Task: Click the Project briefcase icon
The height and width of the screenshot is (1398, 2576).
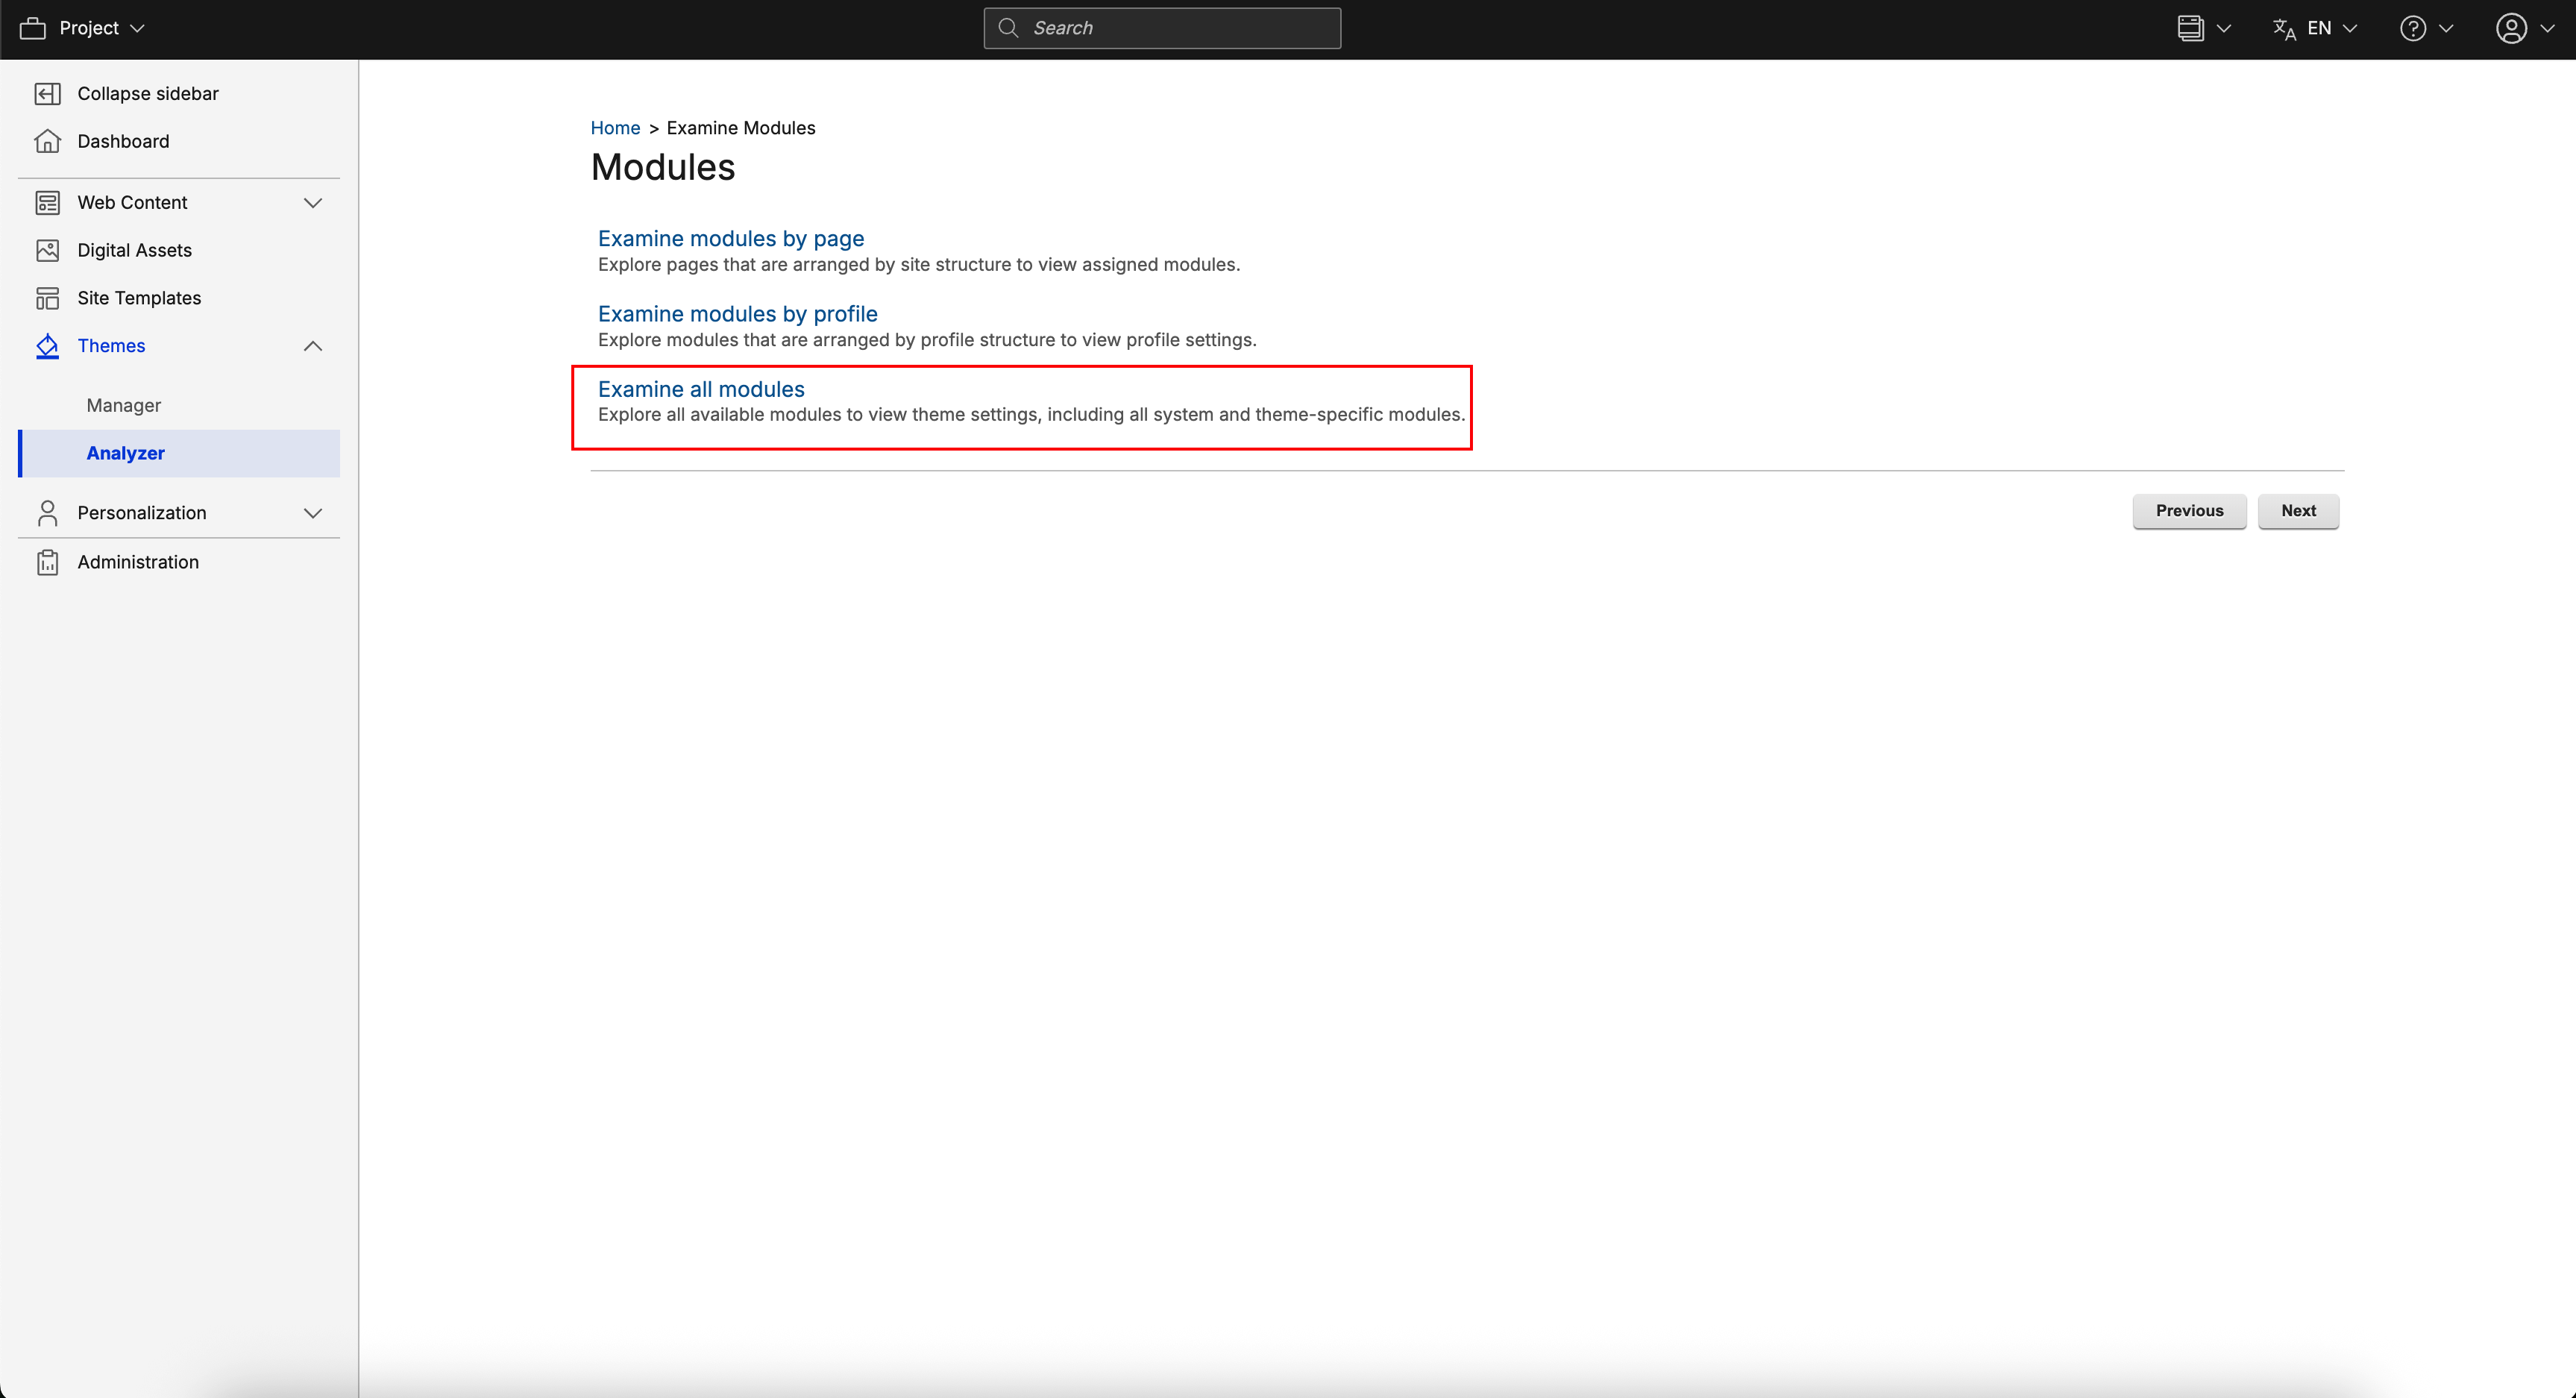Action: pos(33,28)
